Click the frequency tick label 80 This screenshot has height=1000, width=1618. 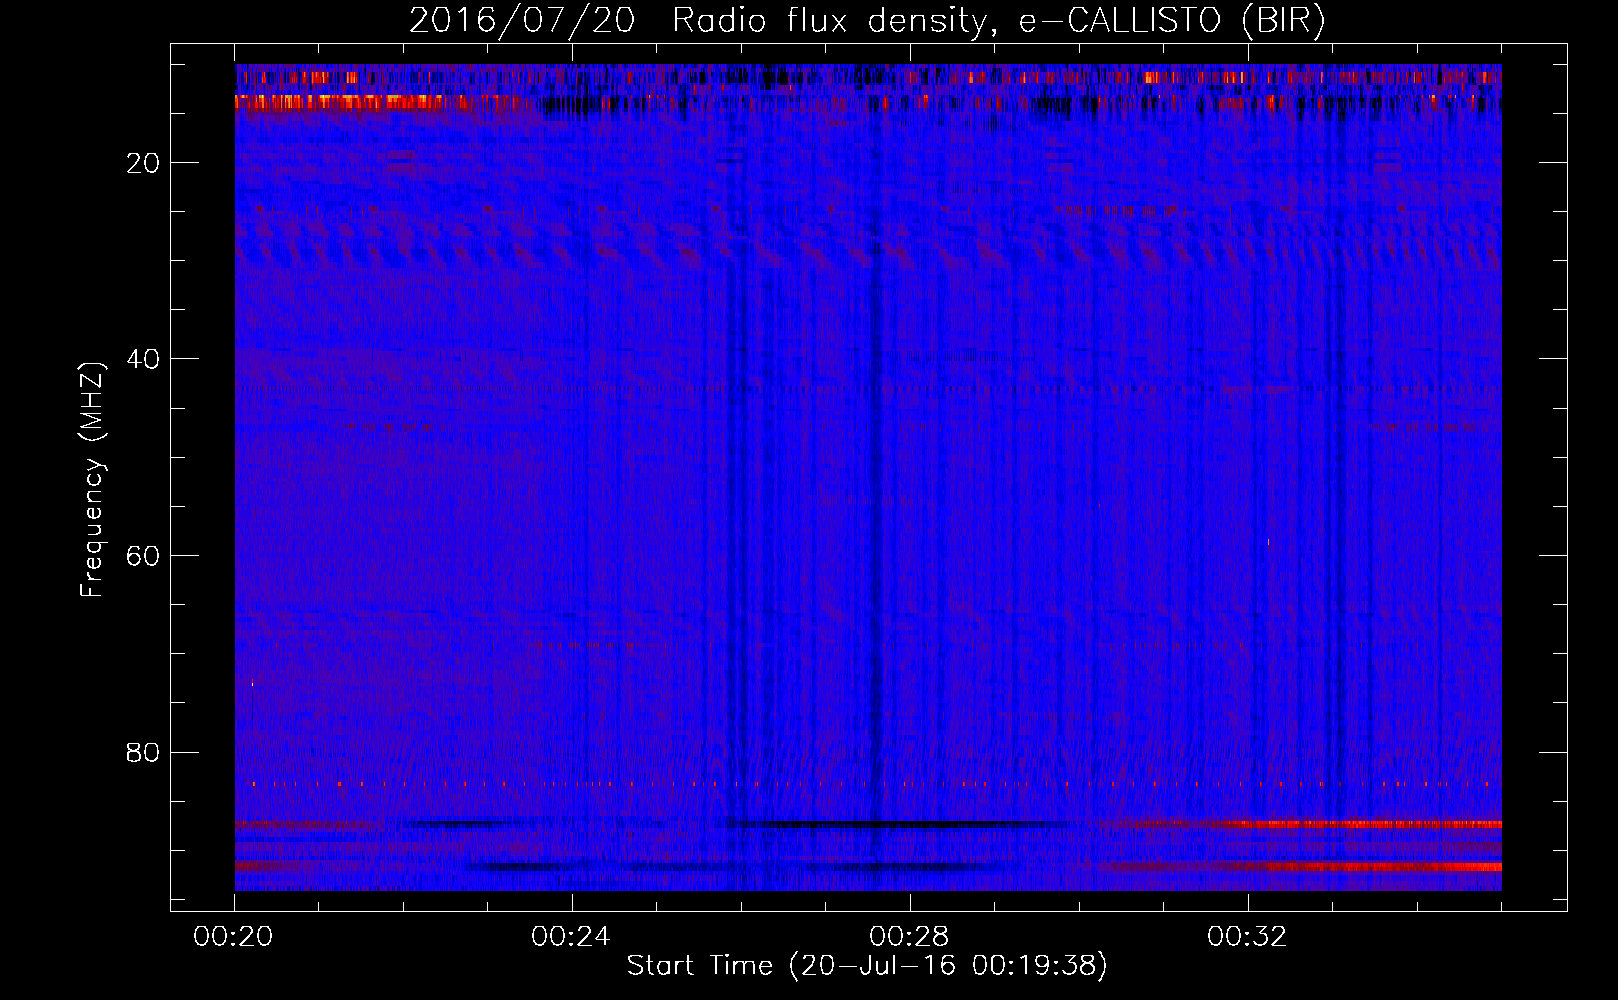point(143,752)
